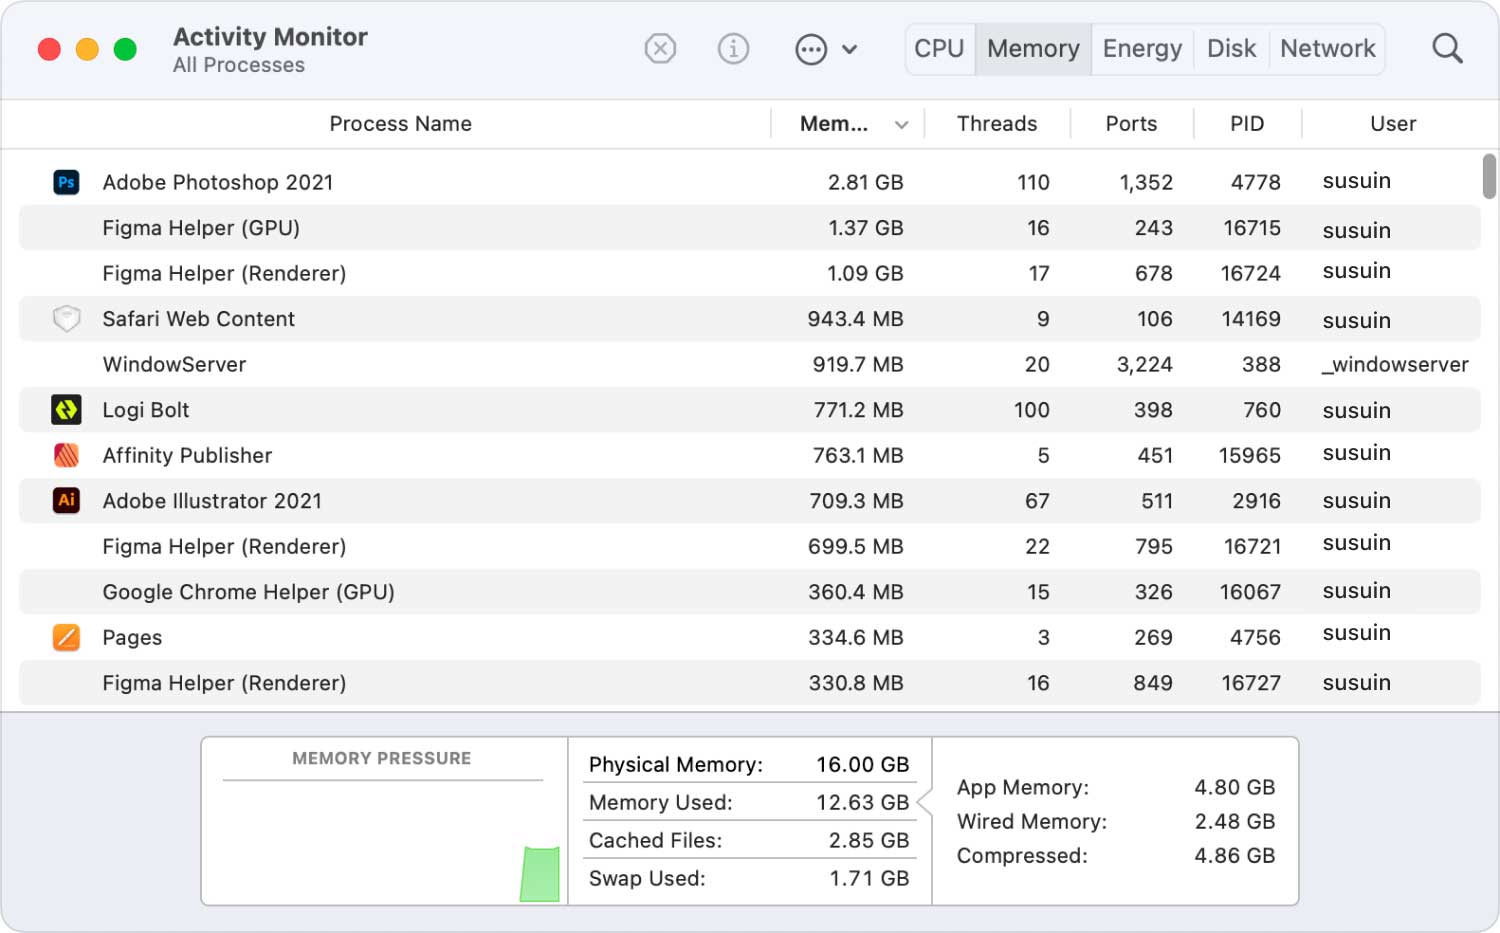Click the All Processes subtitle
1500x933 pixels.
pos(238,65)
